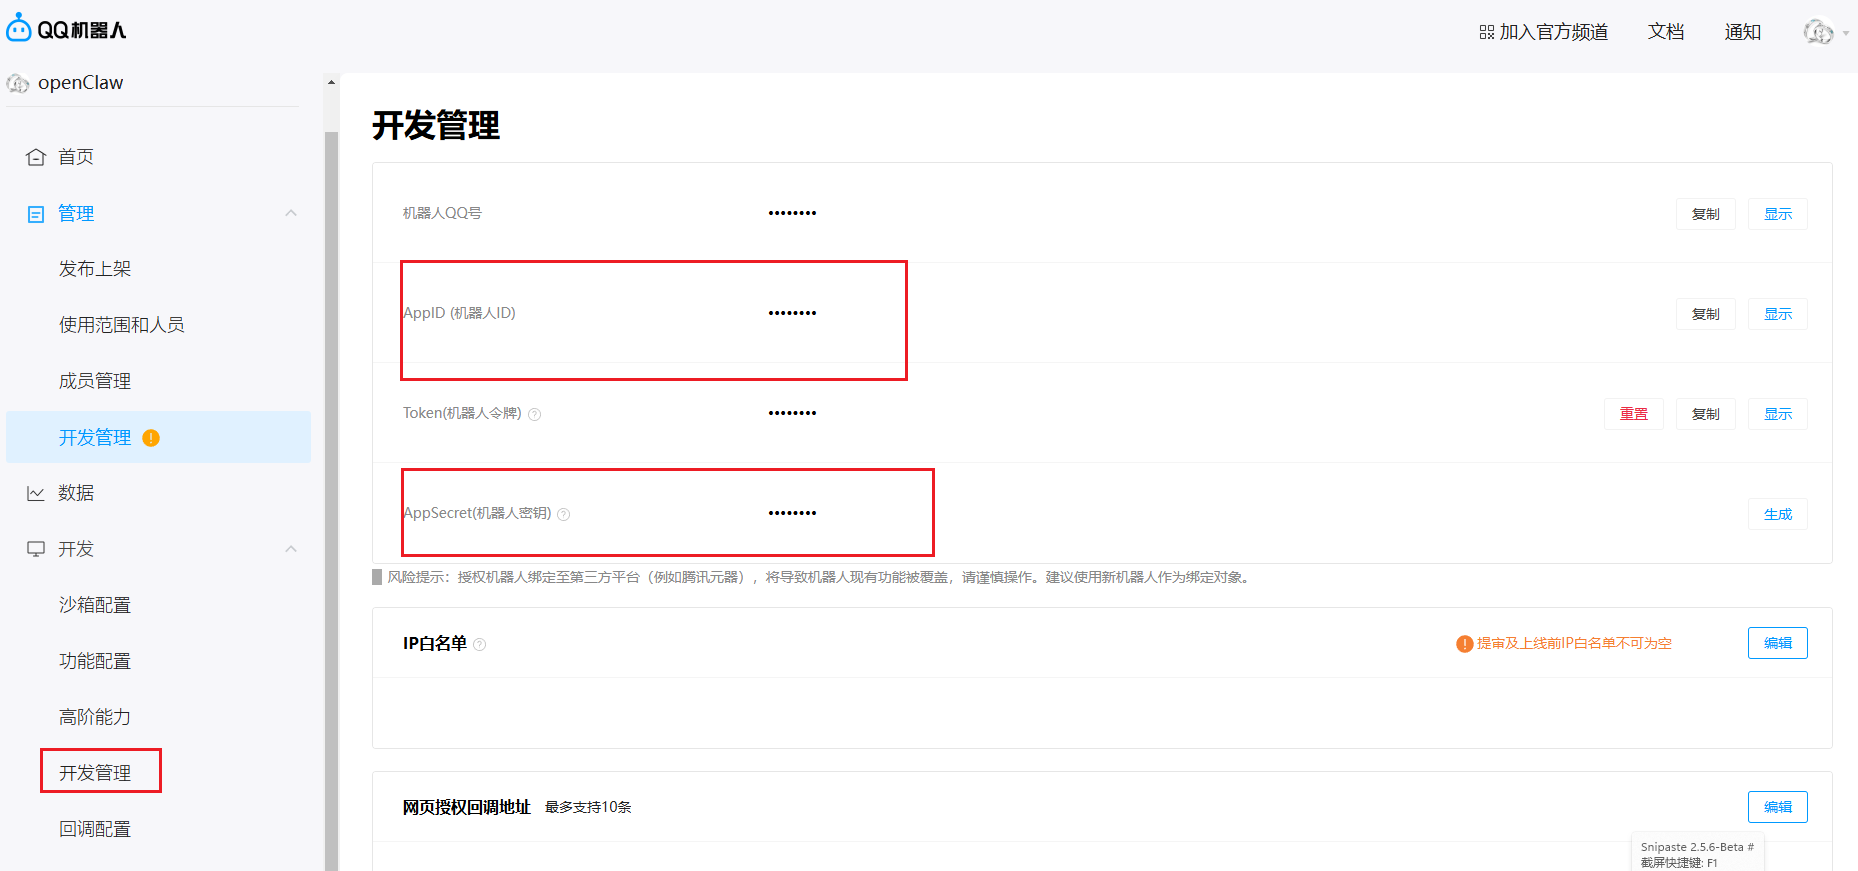Image resolution: width=1858 pixels, height=871 pixels.
Task: Open 通知 notifications
Action: point(1742,32)
